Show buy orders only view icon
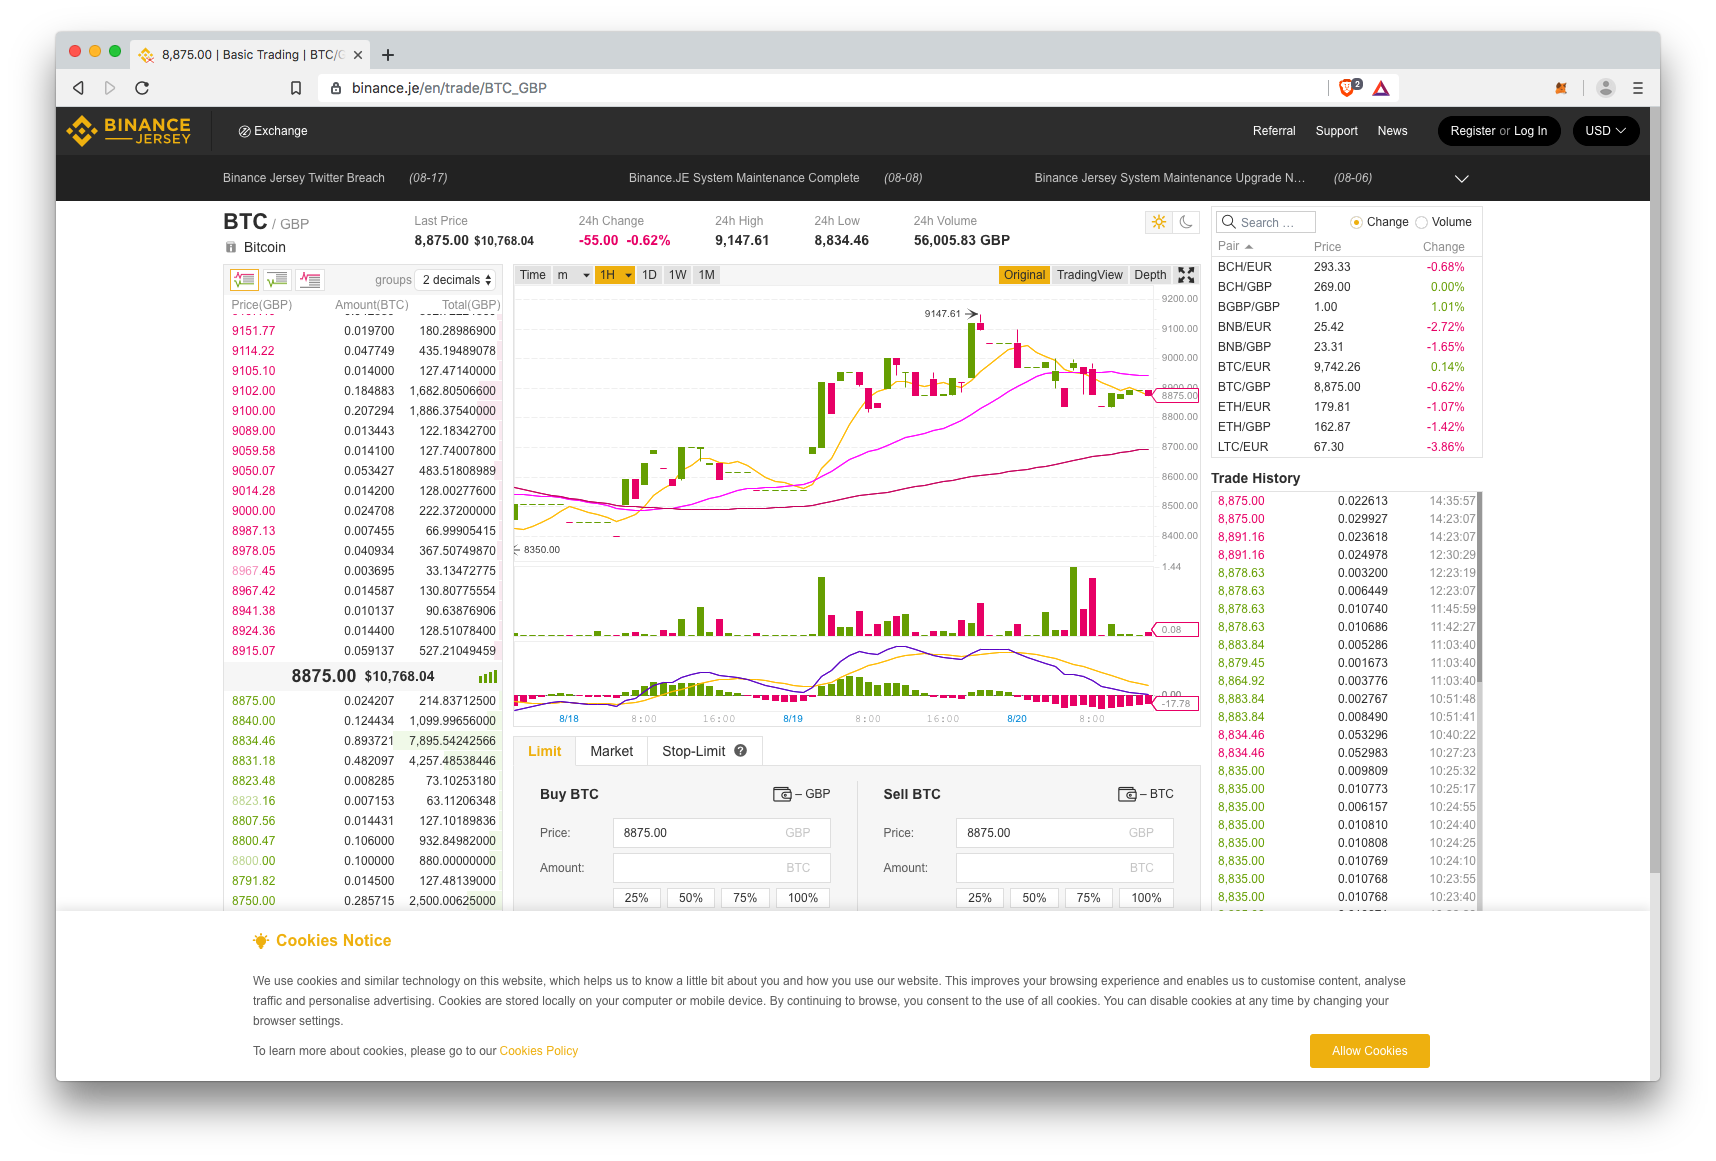This screenshot has height=1161, width=1716. (277, 280)
